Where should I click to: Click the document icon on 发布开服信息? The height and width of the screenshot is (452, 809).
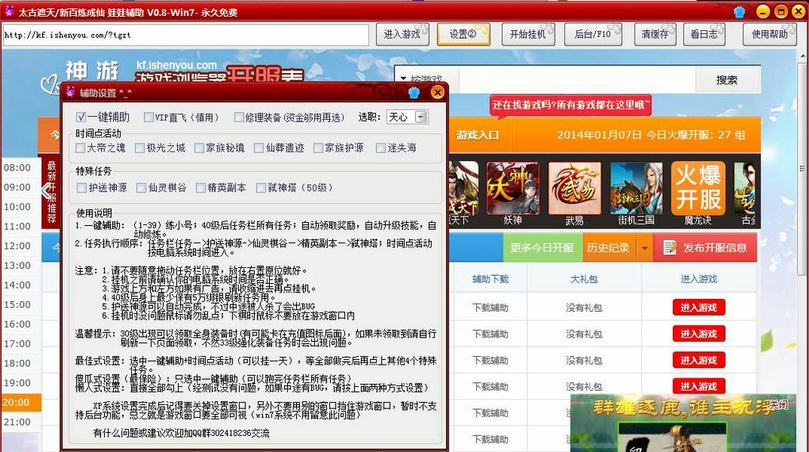(670, 248)
